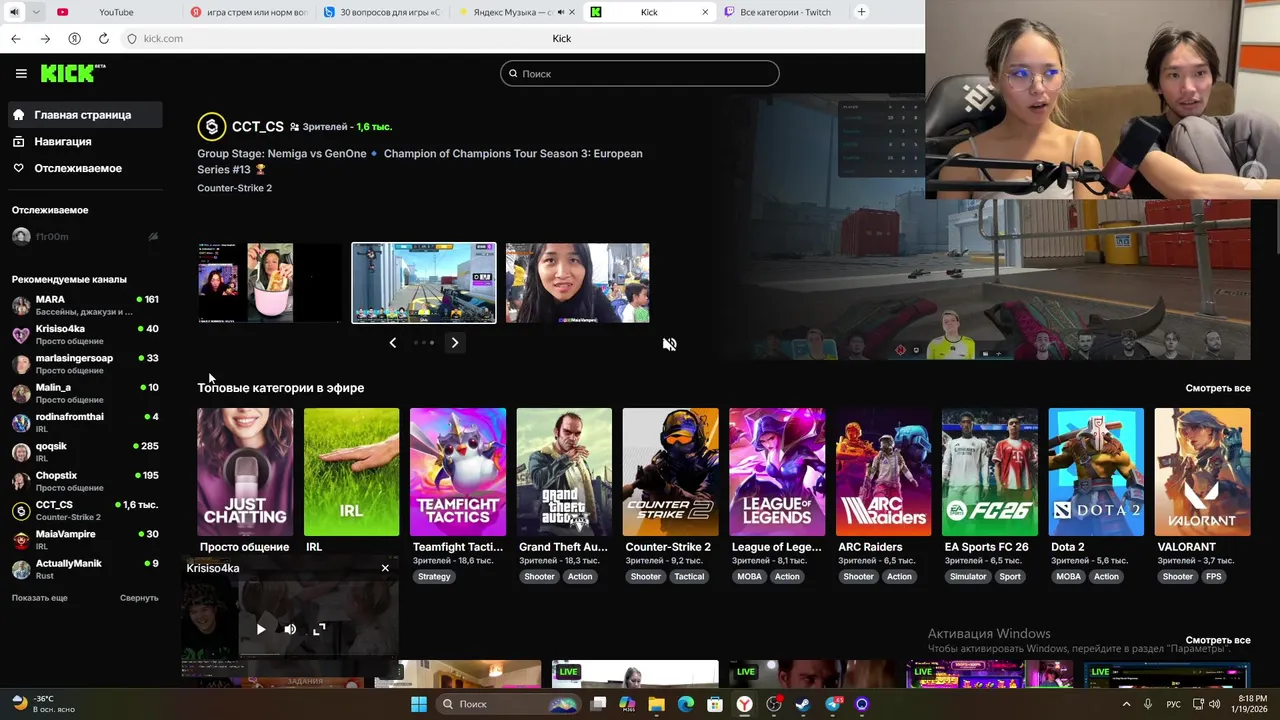Viewport: 1280px width, 720px height.
Task: Open ActuallyManik recommended channel
Action: [x=86, y=569]
